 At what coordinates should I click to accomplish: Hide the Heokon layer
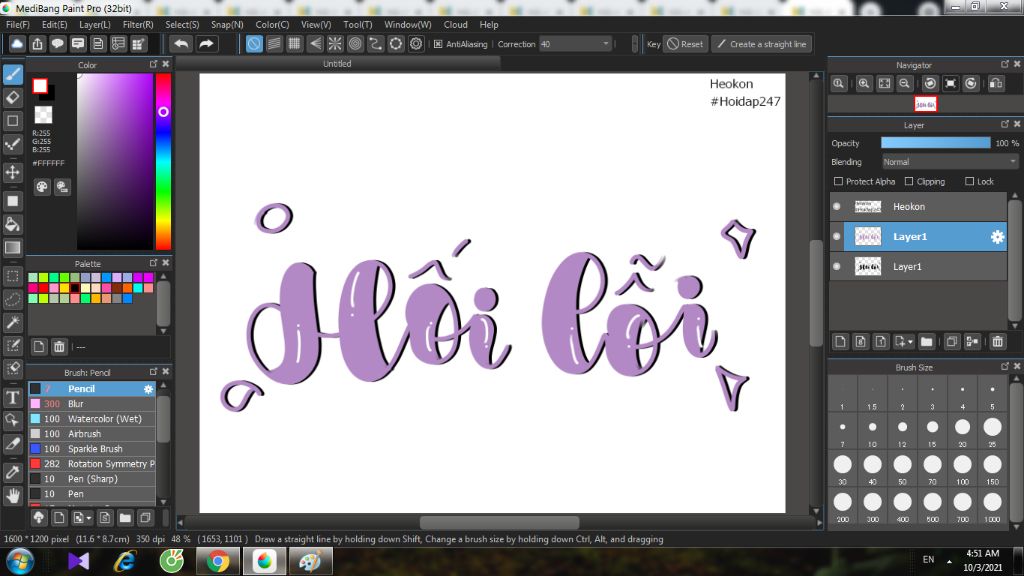click(837, 206)
